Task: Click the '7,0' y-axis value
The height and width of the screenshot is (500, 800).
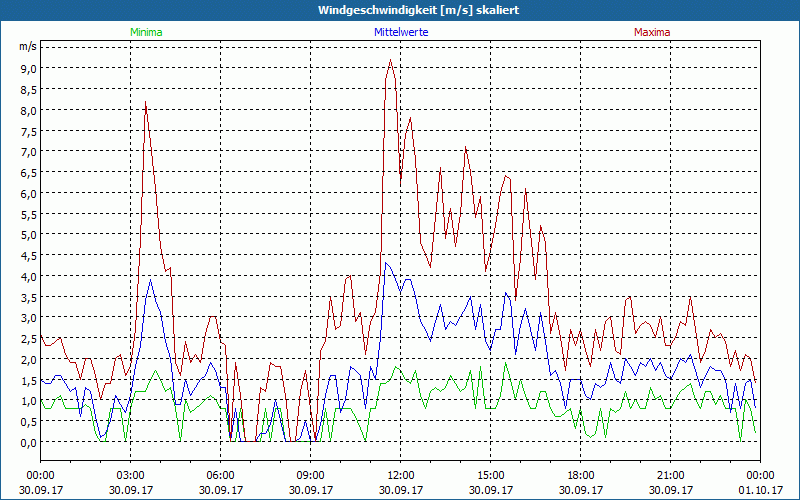Action: tap(29, 152)
